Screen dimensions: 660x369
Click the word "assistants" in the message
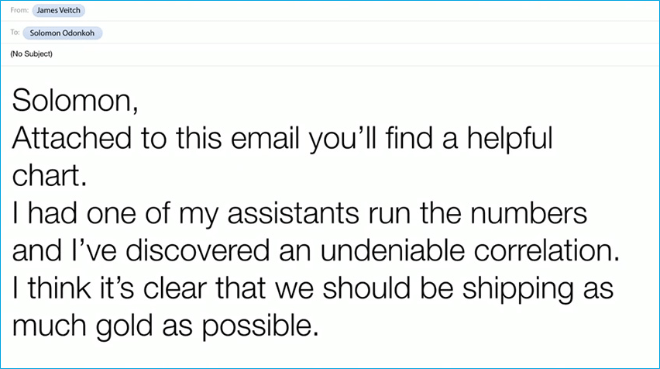[293, 213]
